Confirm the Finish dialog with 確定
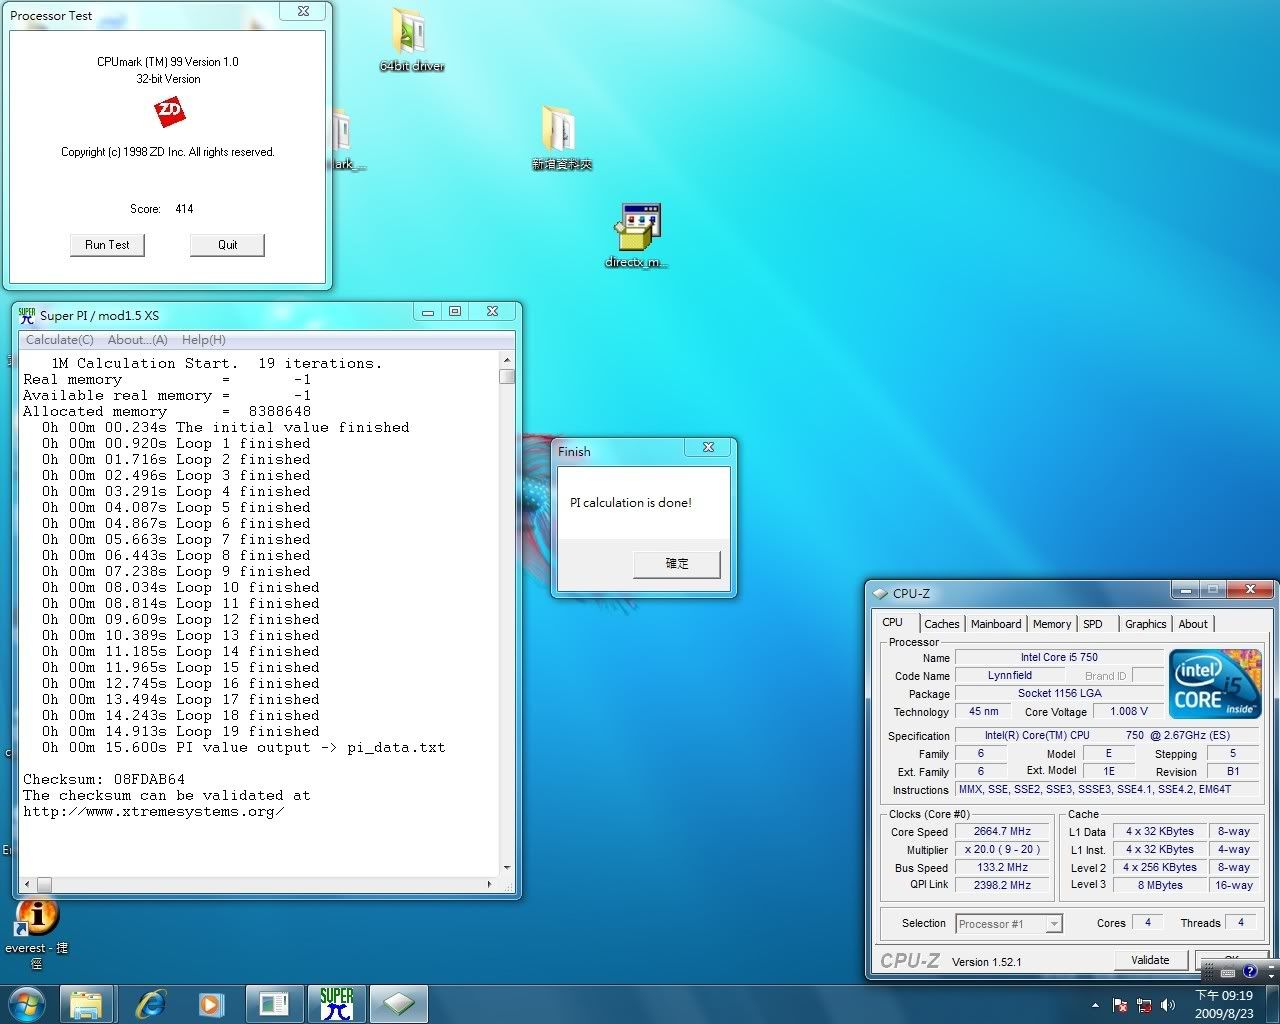This screenshot has height=1024, width=1280. tap(677, 563)
